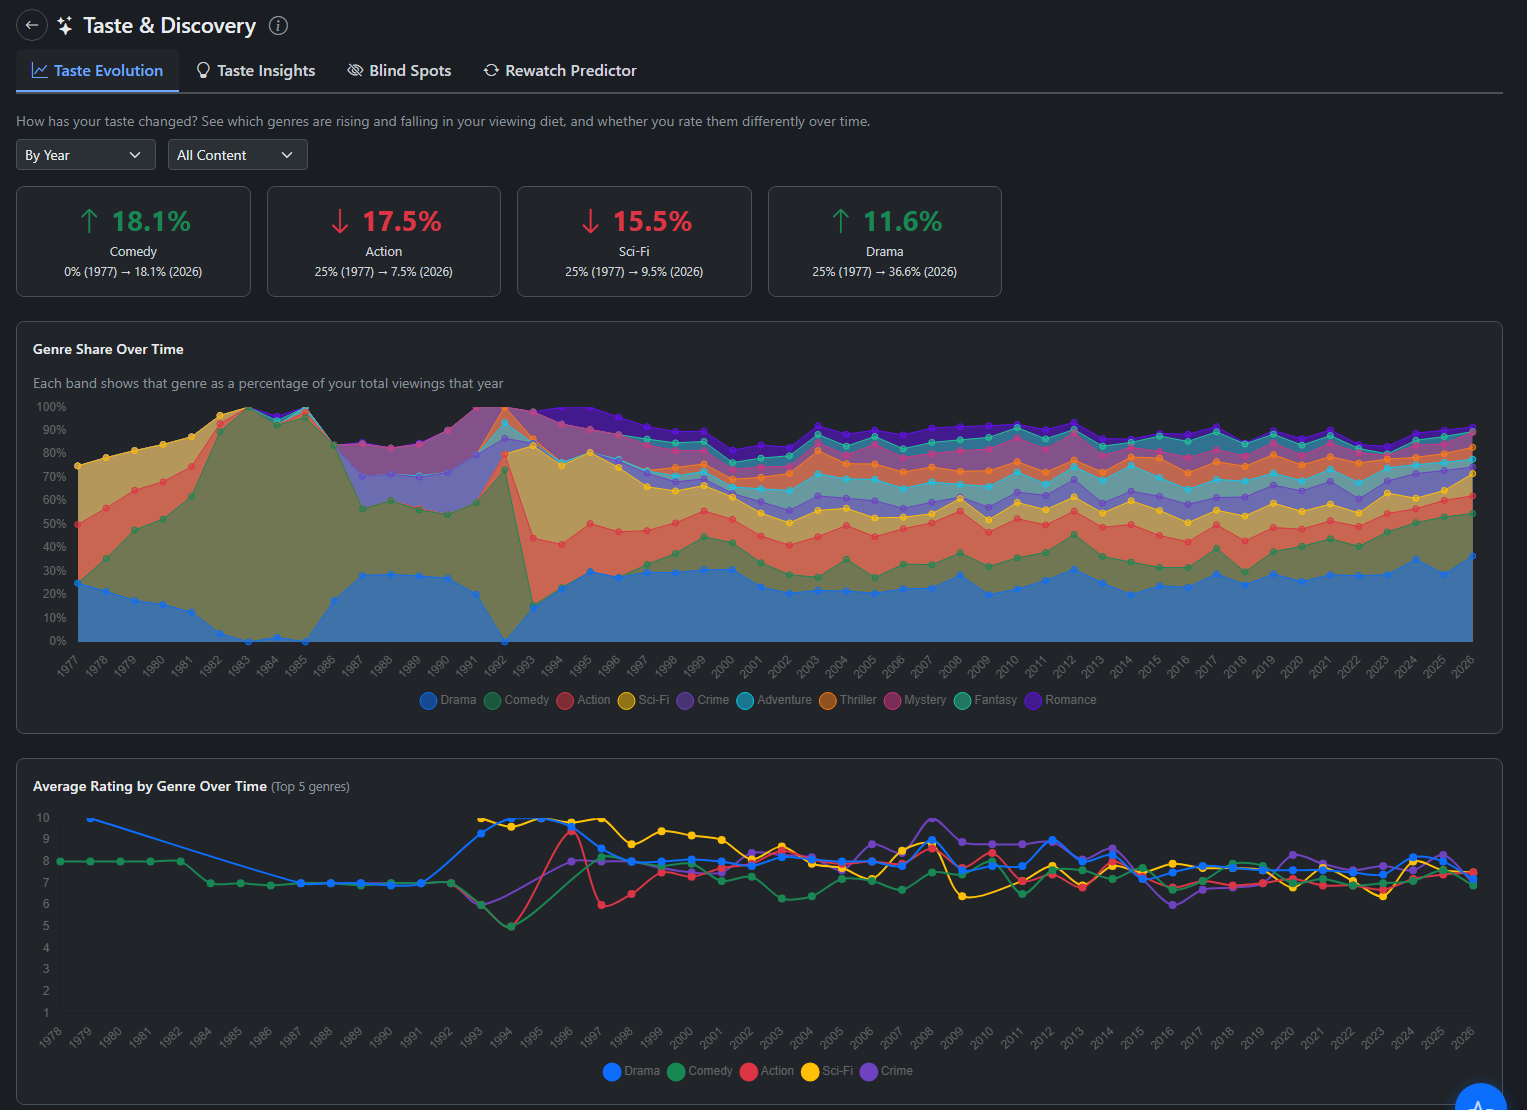Click the info icon beside Taste & Discovery
Image resolution: width=1527 pixels, height=1110 pixels.
click(x=279, y=26)
